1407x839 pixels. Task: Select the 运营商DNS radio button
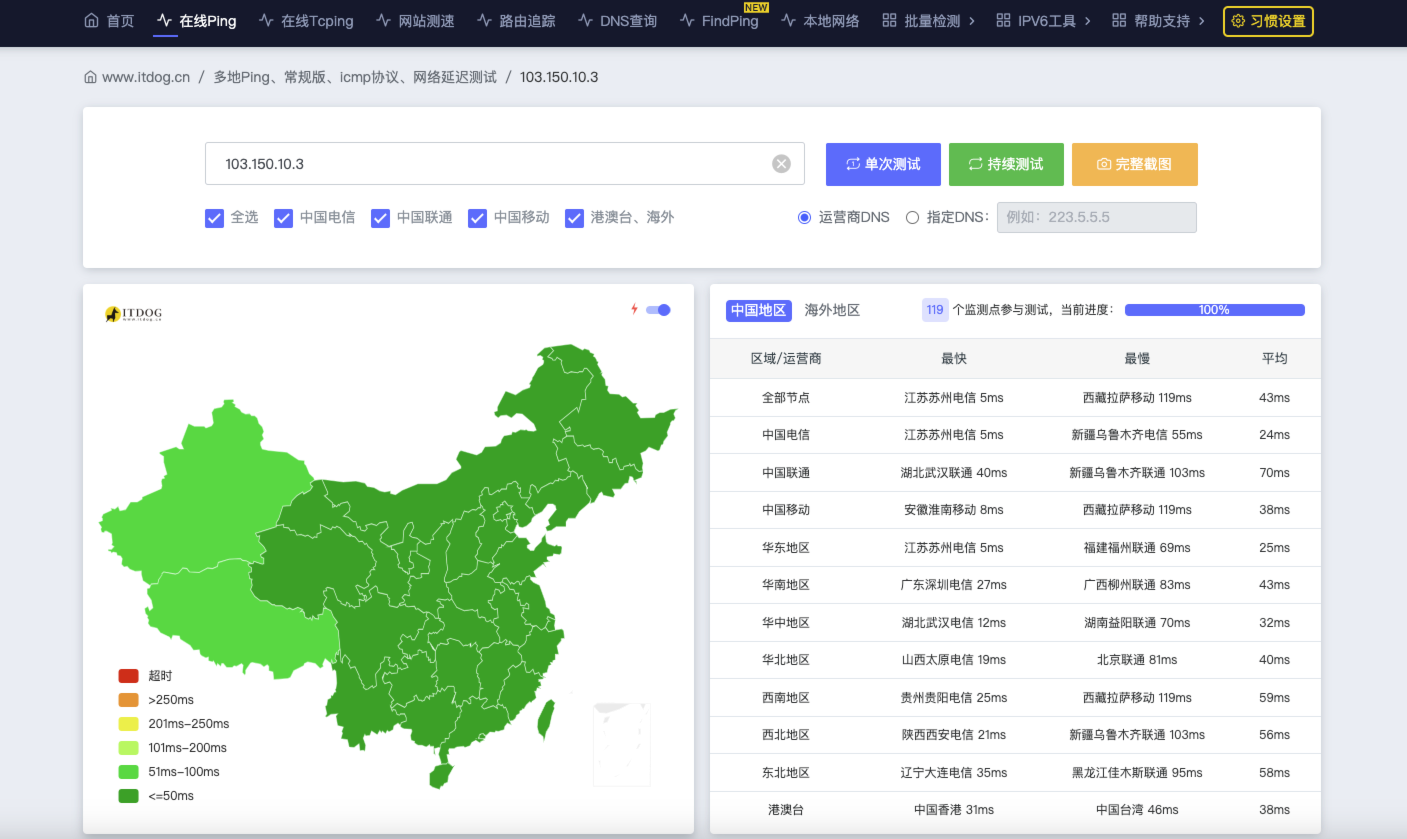coord(804,217)
